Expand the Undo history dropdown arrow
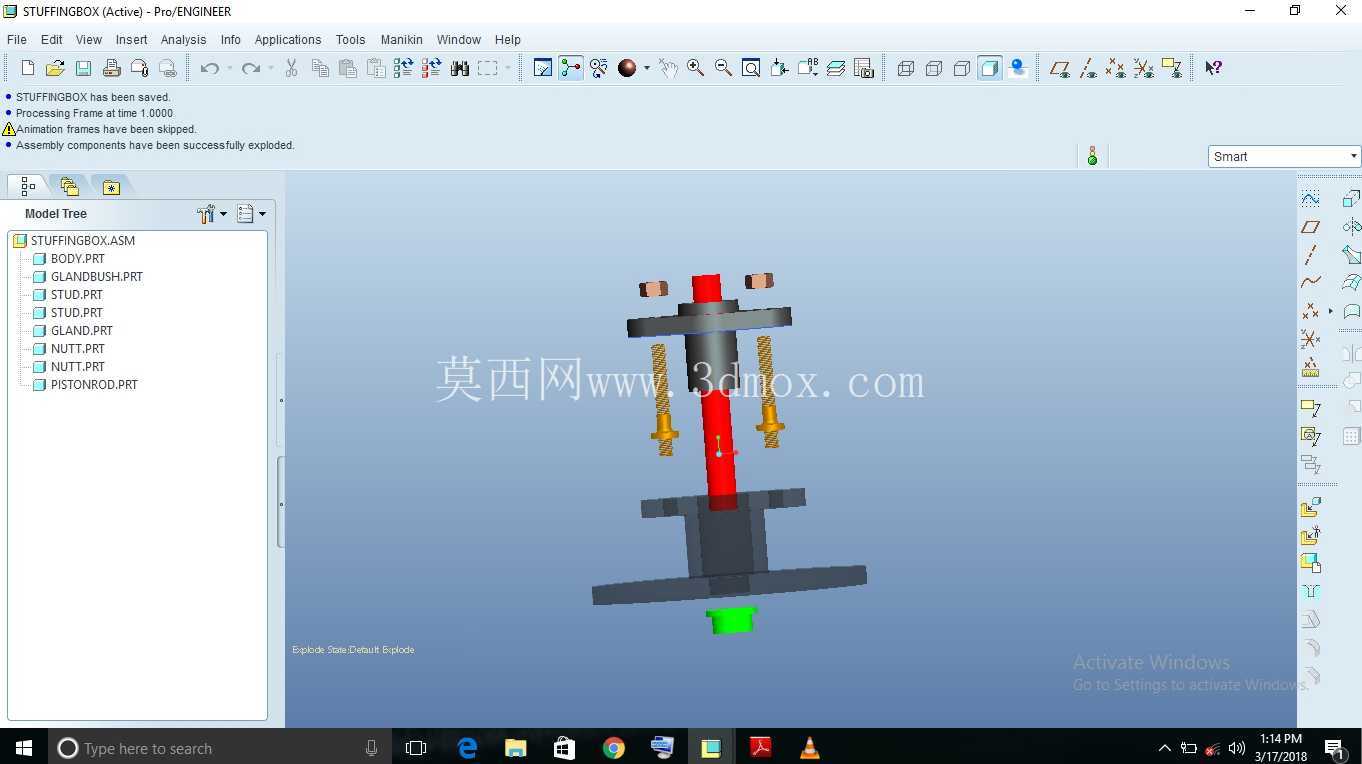1362x764 pixels. pos(229,68)
